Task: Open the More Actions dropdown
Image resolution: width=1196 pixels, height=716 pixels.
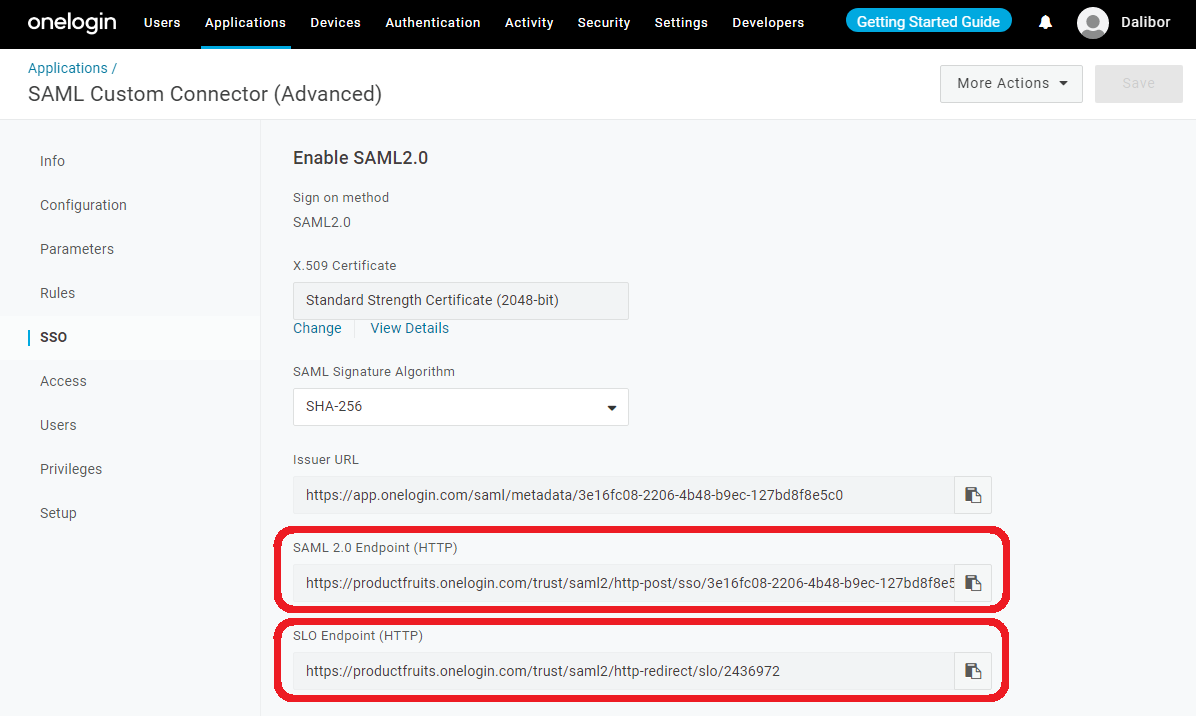Action: point(1010,84)
